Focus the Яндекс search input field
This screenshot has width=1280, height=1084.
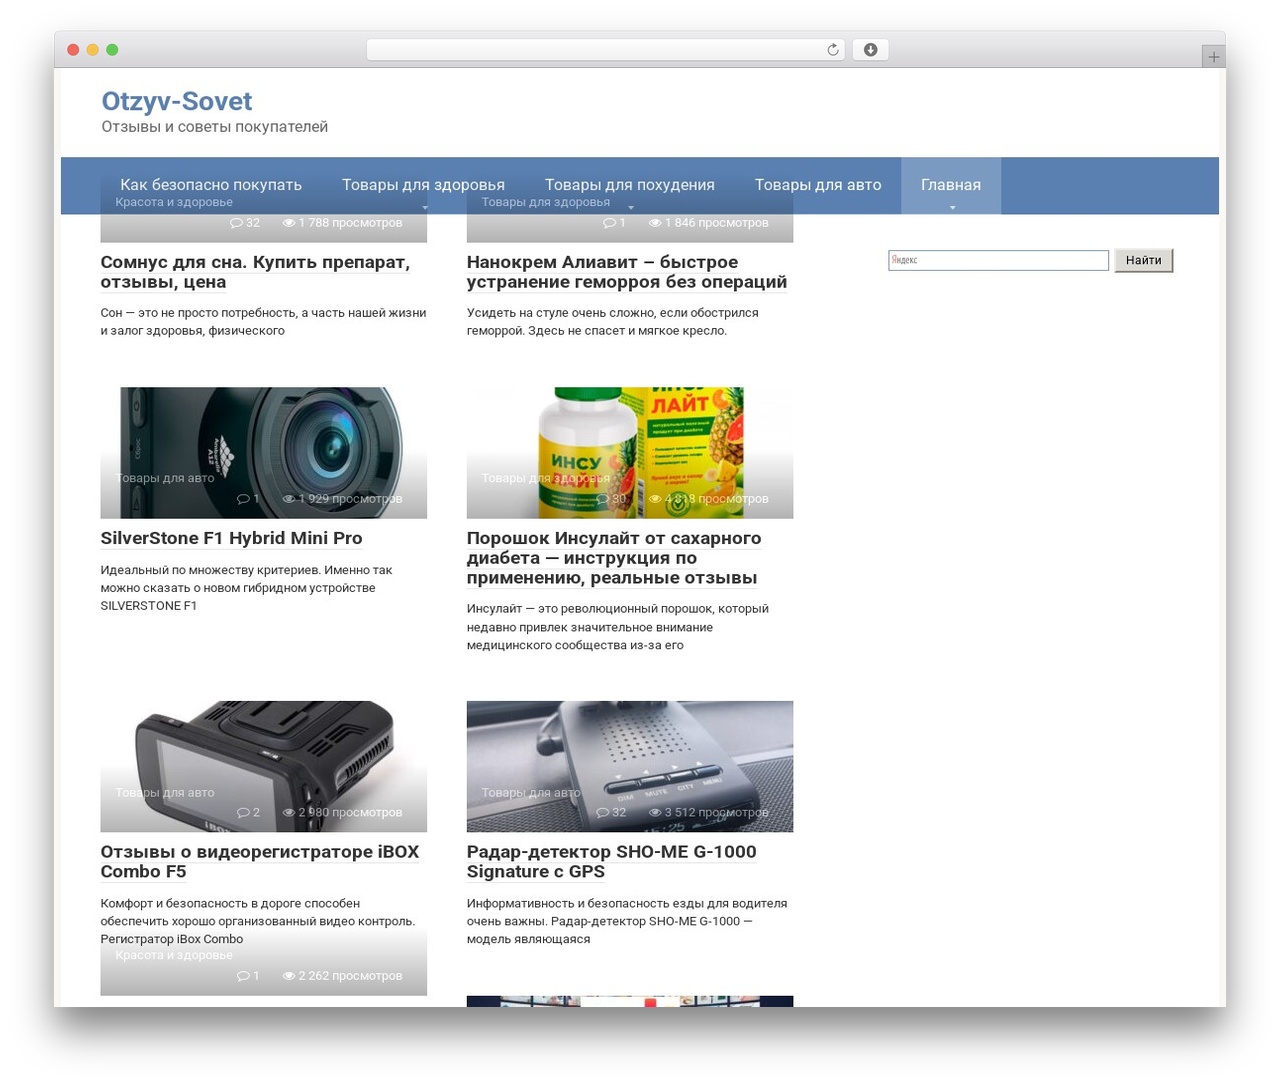click(x=998, y=260)
